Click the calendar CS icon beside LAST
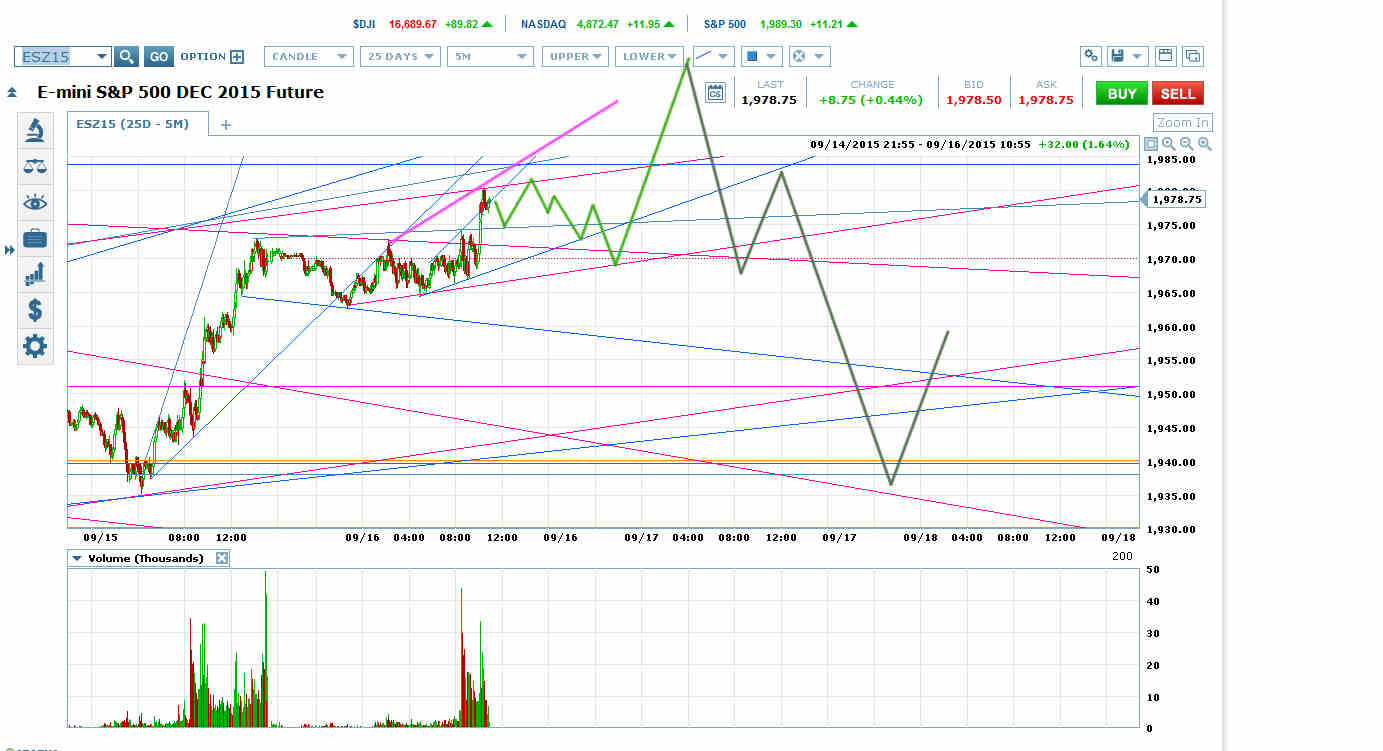 pyautogui.click(x=715, y=93)
